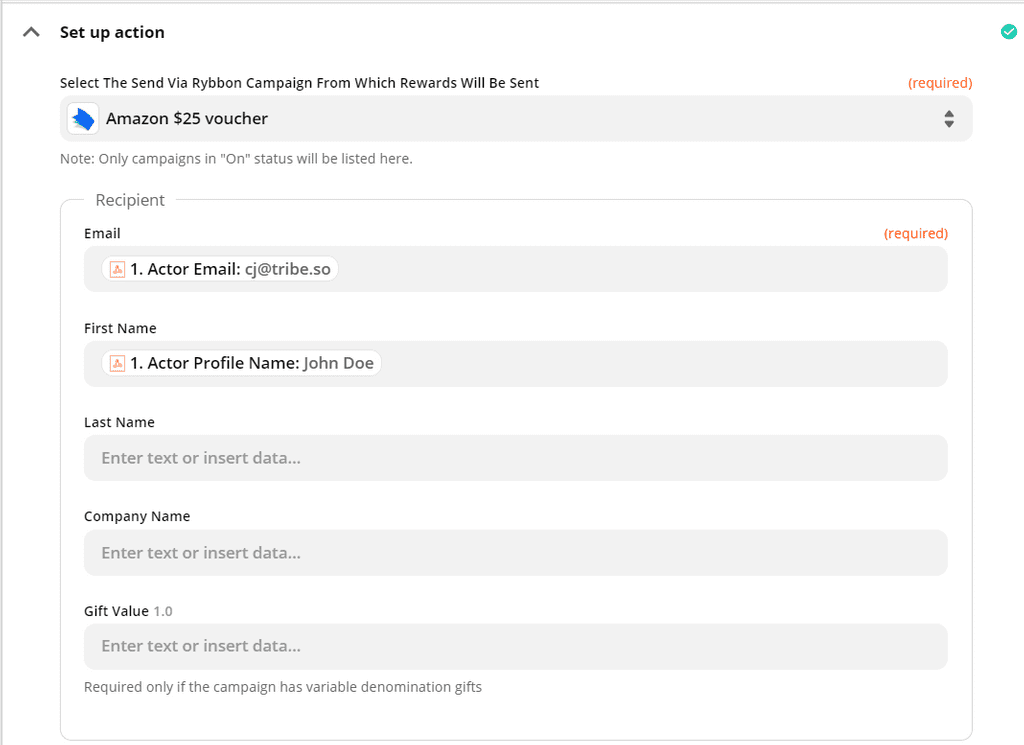The image size is (1024, 745).
Task: Click the green checkmark status icon
Action: point(1009,32)
